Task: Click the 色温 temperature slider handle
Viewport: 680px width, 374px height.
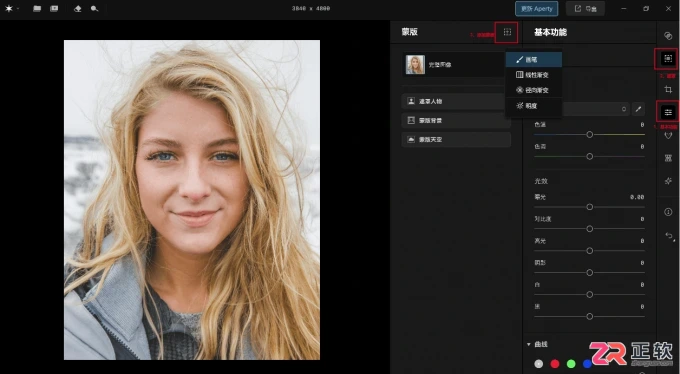Action: [589, 135]
